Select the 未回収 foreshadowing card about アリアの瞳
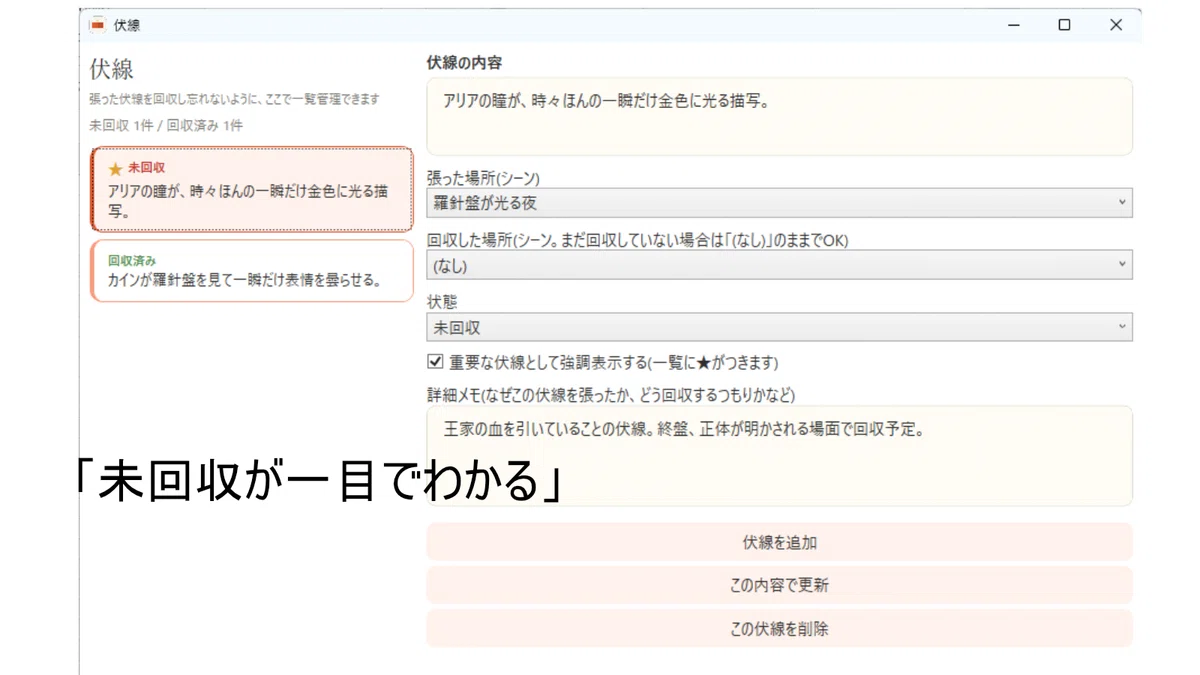The height and width of the screenshot is (675, 1200). point(251,190)
